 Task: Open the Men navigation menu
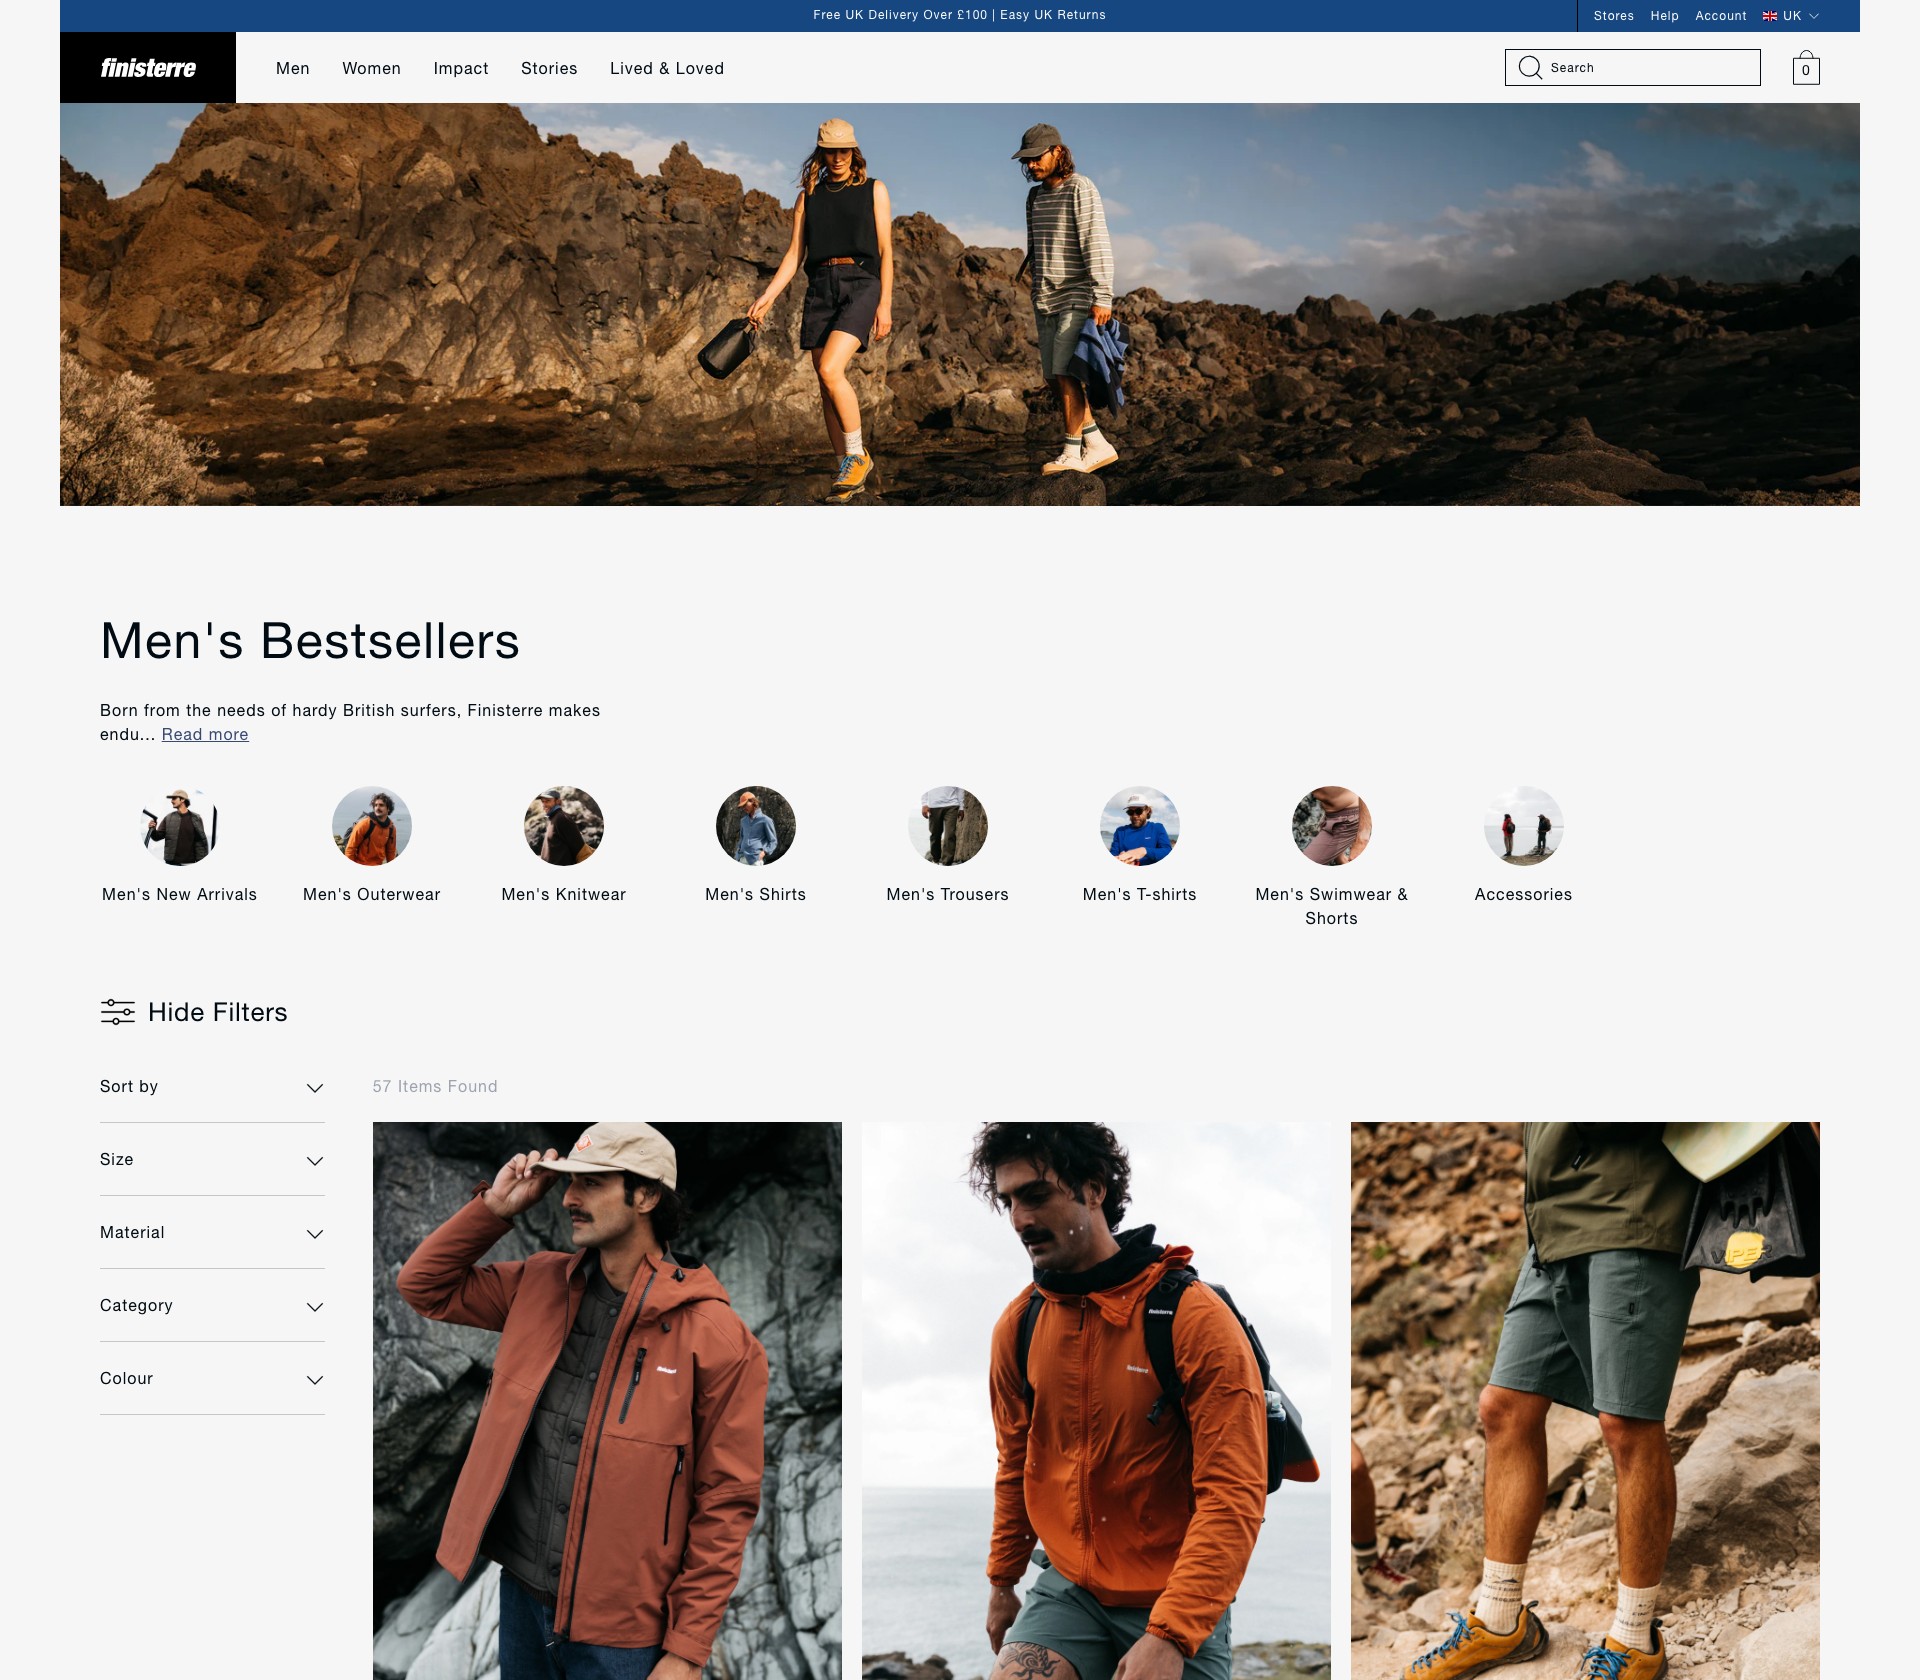pos(293,68)
